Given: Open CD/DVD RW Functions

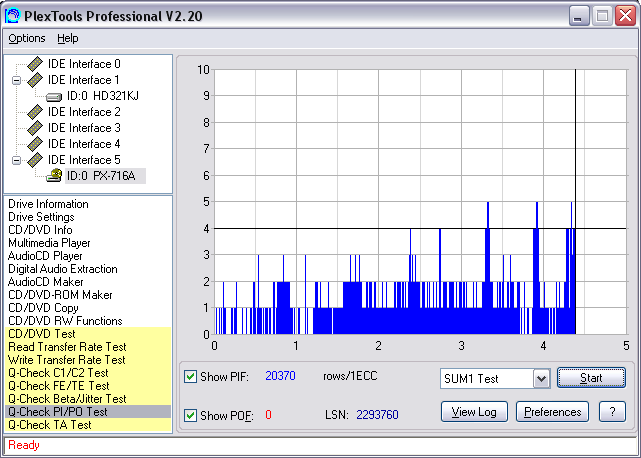Looking at the screenshot, I should coord(65,321).
